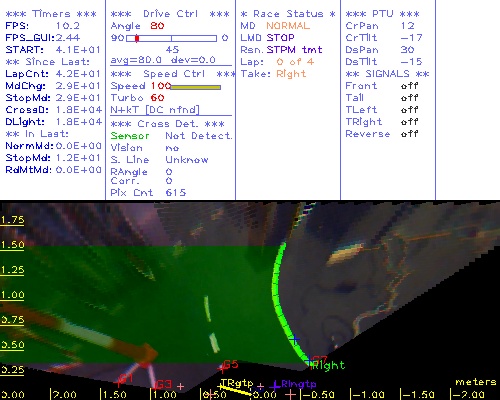500x400 pixels.
Task: Click the green Right label marker
Action: 328,366
